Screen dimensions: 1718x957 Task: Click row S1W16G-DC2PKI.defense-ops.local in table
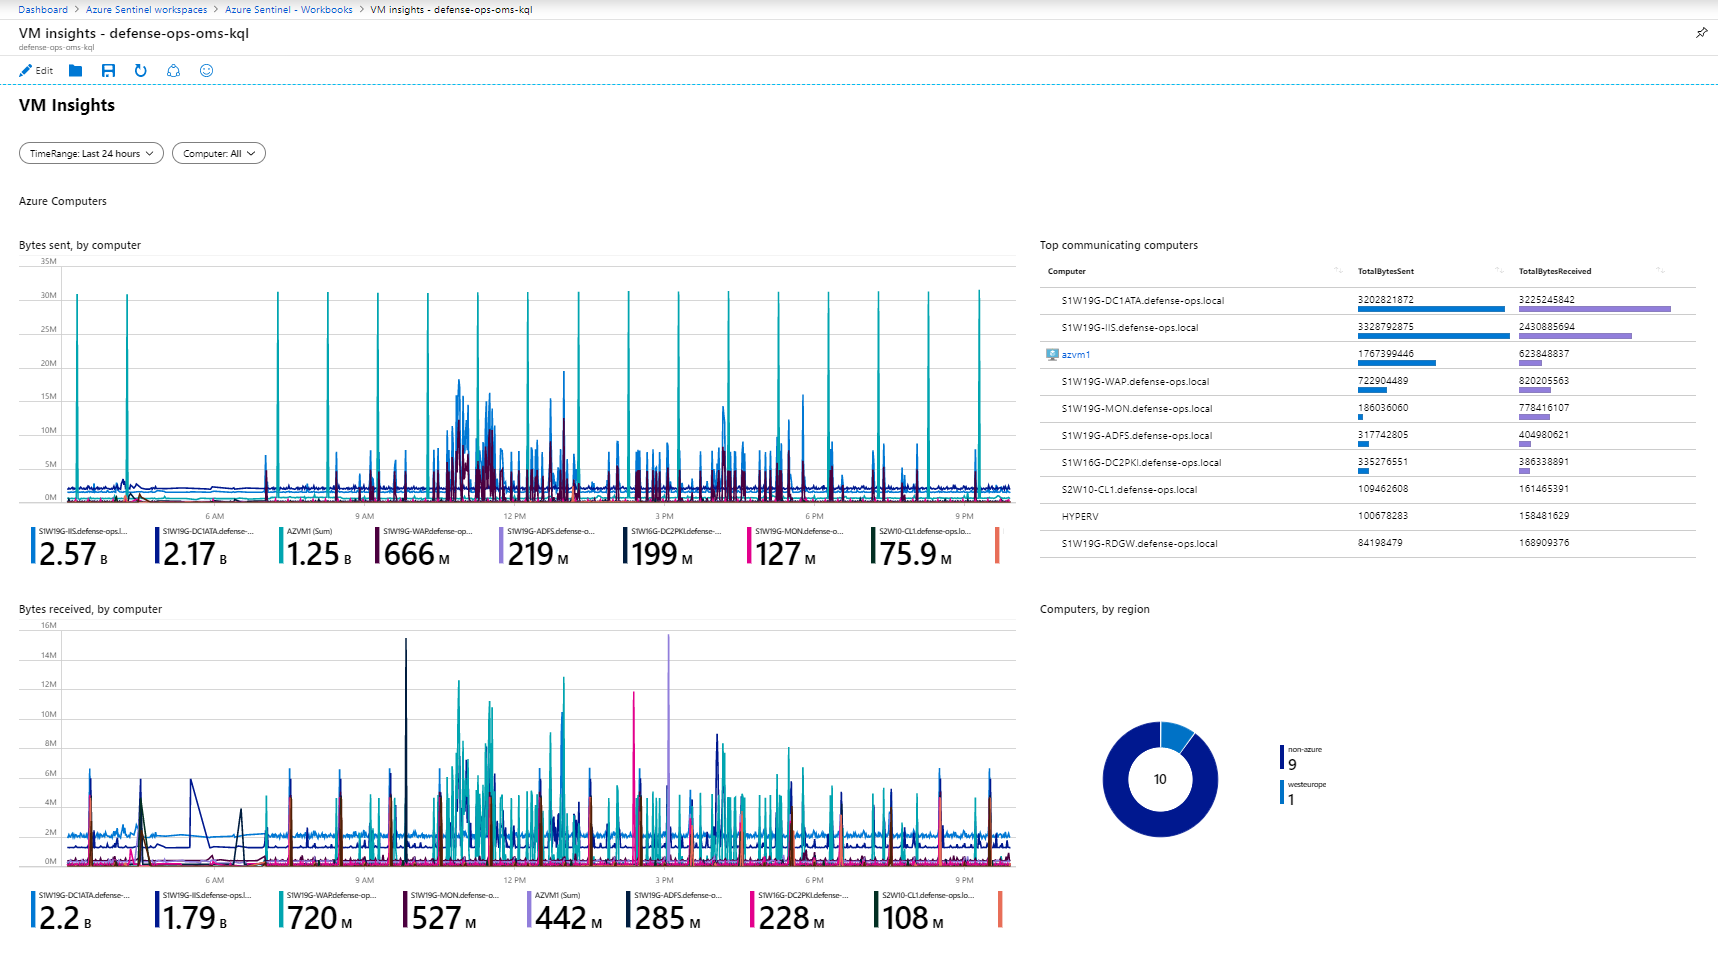(x=1367, y=463)
